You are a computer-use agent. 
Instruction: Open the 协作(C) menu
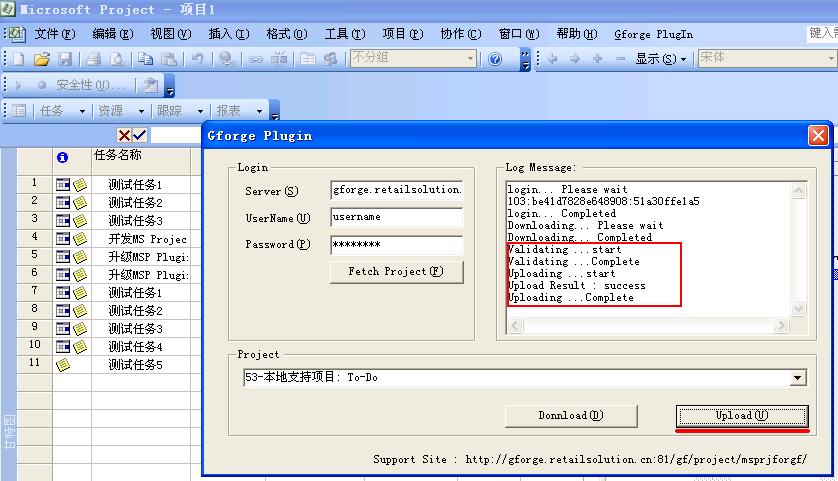(461, 34)
